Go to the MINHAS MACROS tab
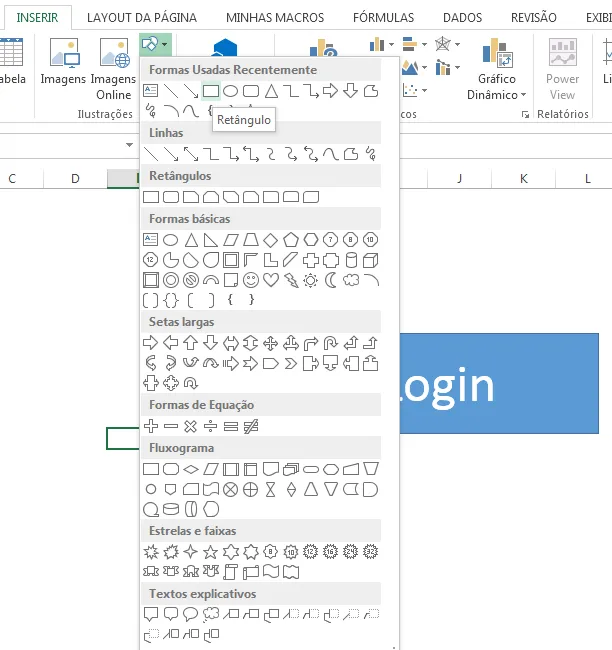The image size is (612, 650). [x=275, y=17]
